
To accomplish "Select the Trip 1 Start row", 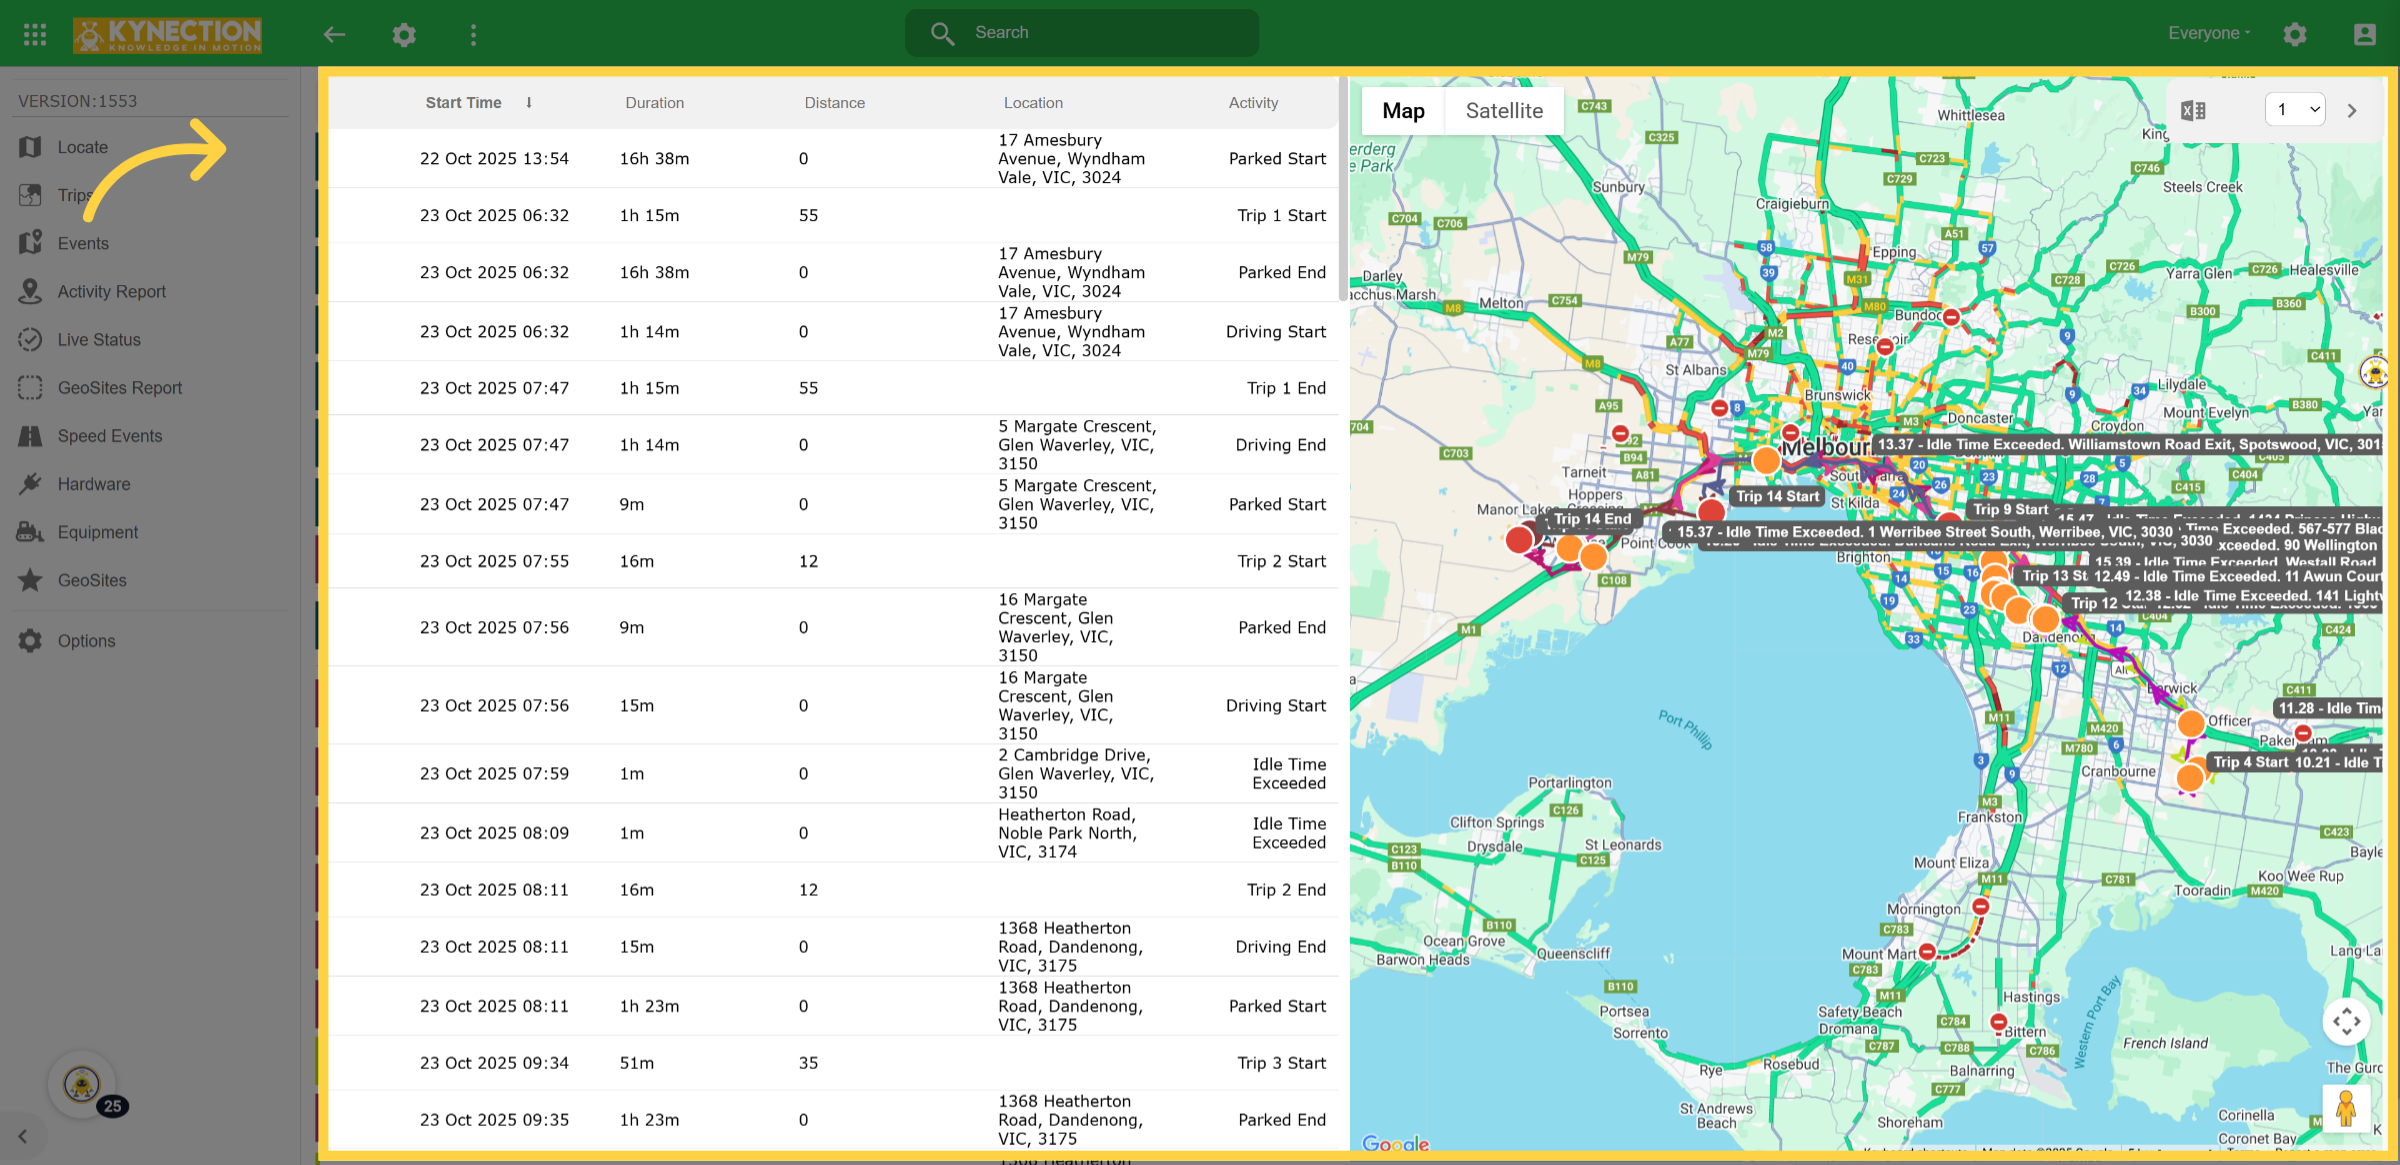I will pyautogui.click(x=833, y=215).
